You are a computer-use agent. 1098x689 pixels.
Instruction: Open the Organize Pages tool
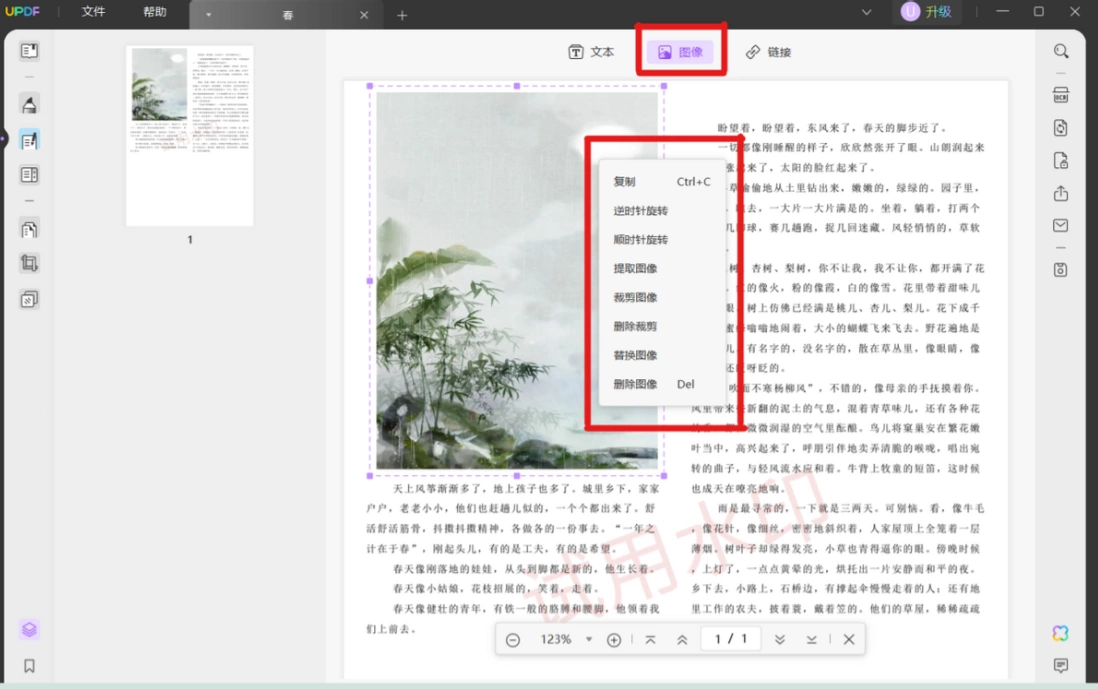coord(29,230)
